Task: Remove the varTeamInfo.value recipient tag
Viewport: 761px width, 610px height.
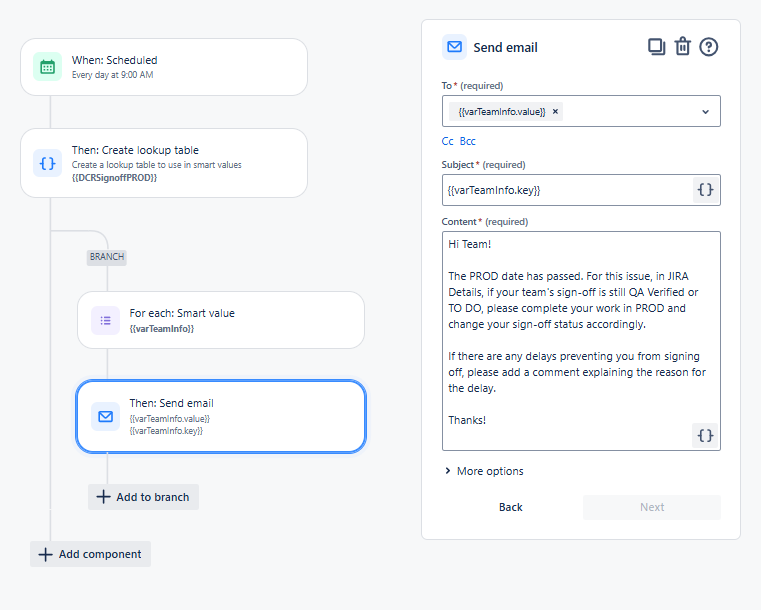Action: pos(555,112)
